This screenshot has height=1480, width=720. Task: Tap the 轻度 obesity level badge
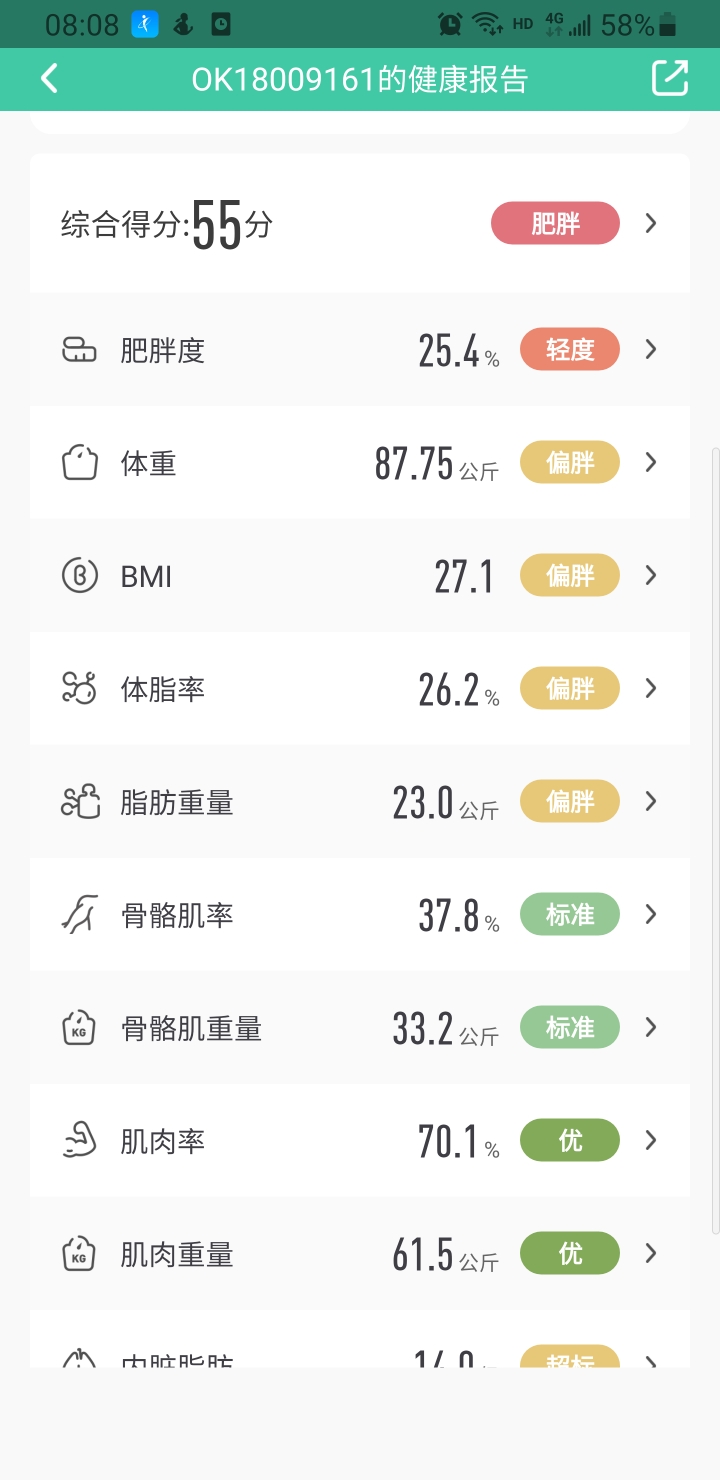pos(570,349)
